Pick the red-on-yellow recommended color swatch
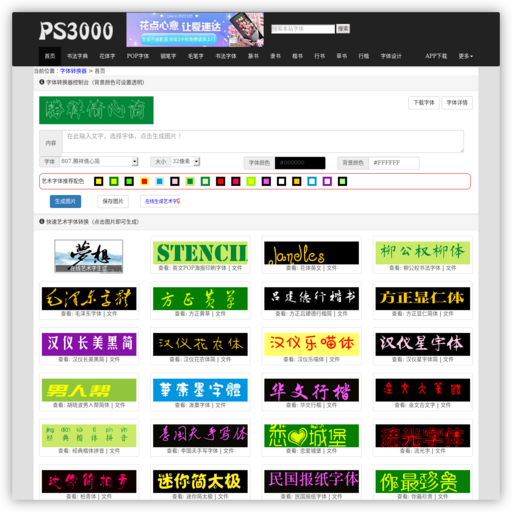Viewport: 512px width, 512px height. pyautogui.click(x=144, y=181)
